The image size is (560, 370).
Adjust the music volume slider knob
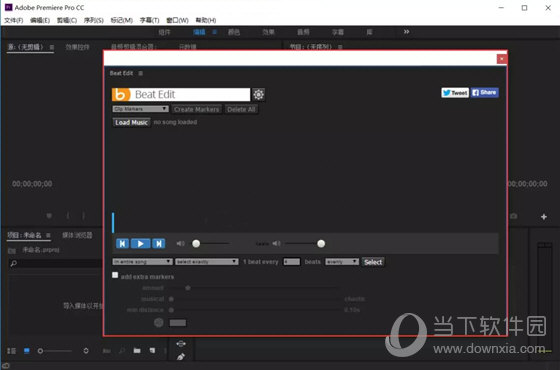point(196,244)
